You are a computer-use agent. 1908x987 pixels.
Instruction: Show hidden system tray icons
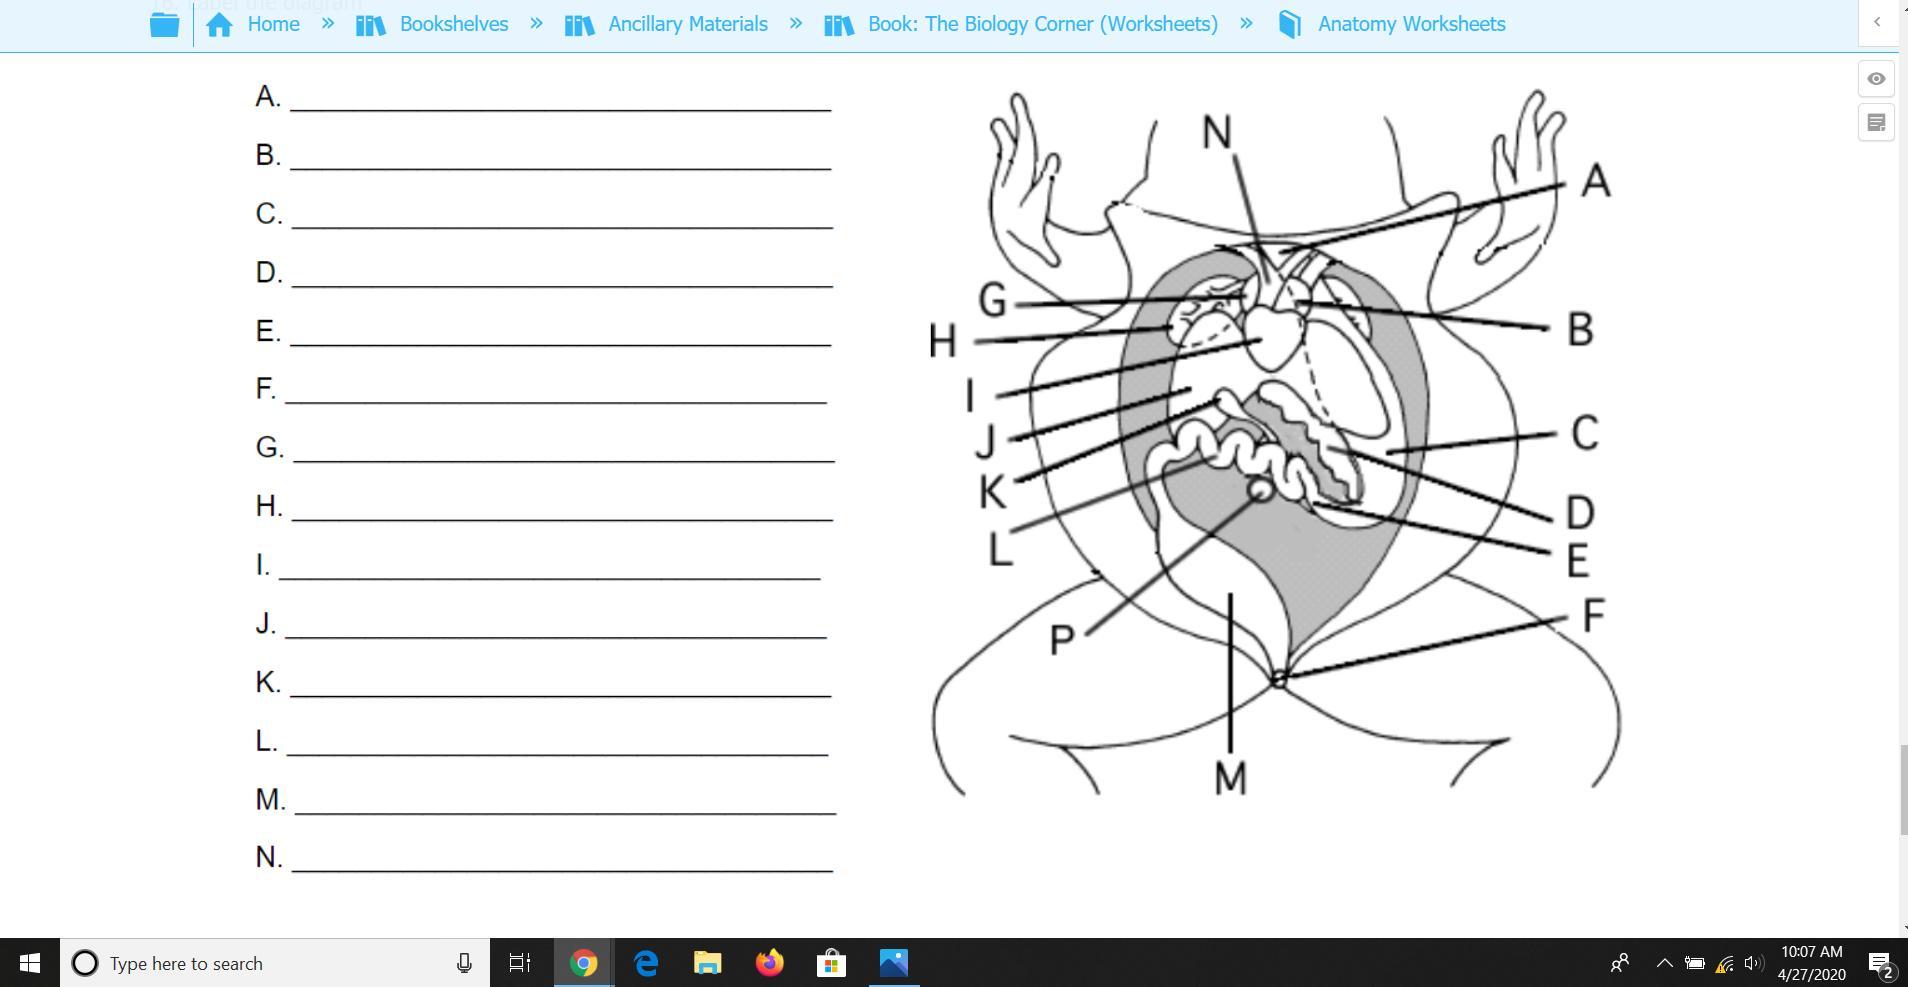click(x=1664, y=963)
